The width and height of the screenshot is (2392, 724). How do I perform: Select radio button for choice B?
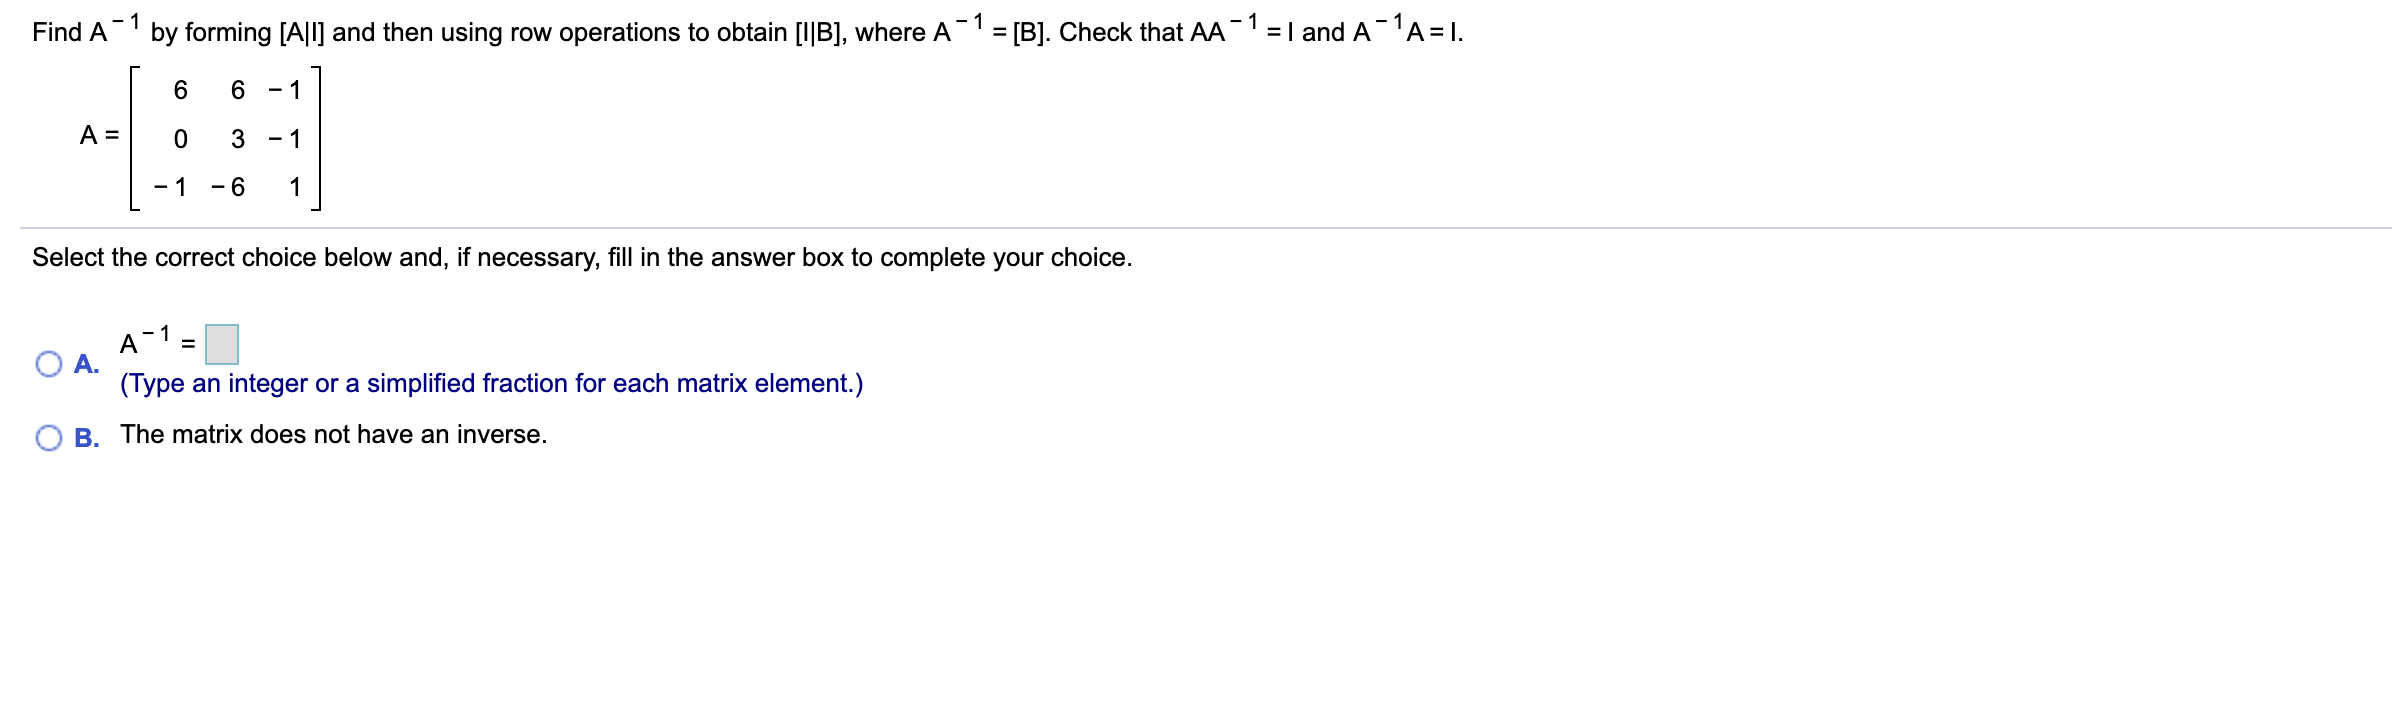pos(49,434)
